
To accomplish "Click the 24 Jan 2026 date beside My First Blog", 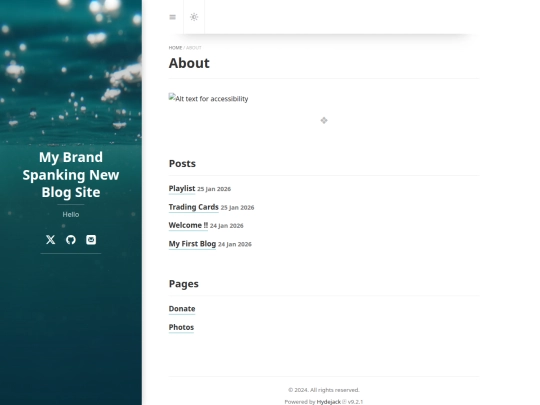I will coord(235,244).
